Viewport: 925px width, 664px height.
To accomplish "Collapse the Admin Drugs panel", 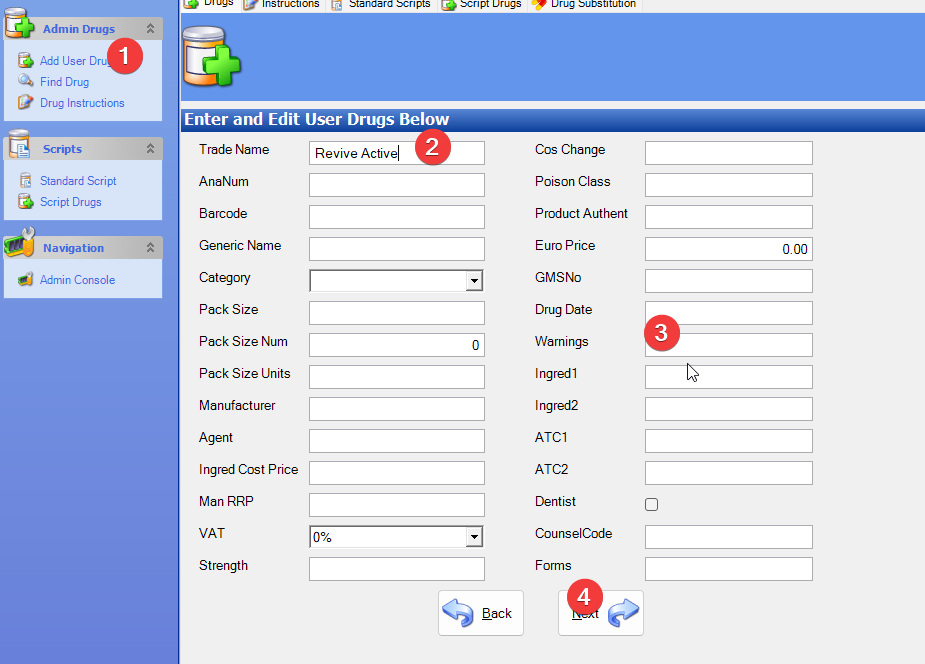I will (150, 29).
